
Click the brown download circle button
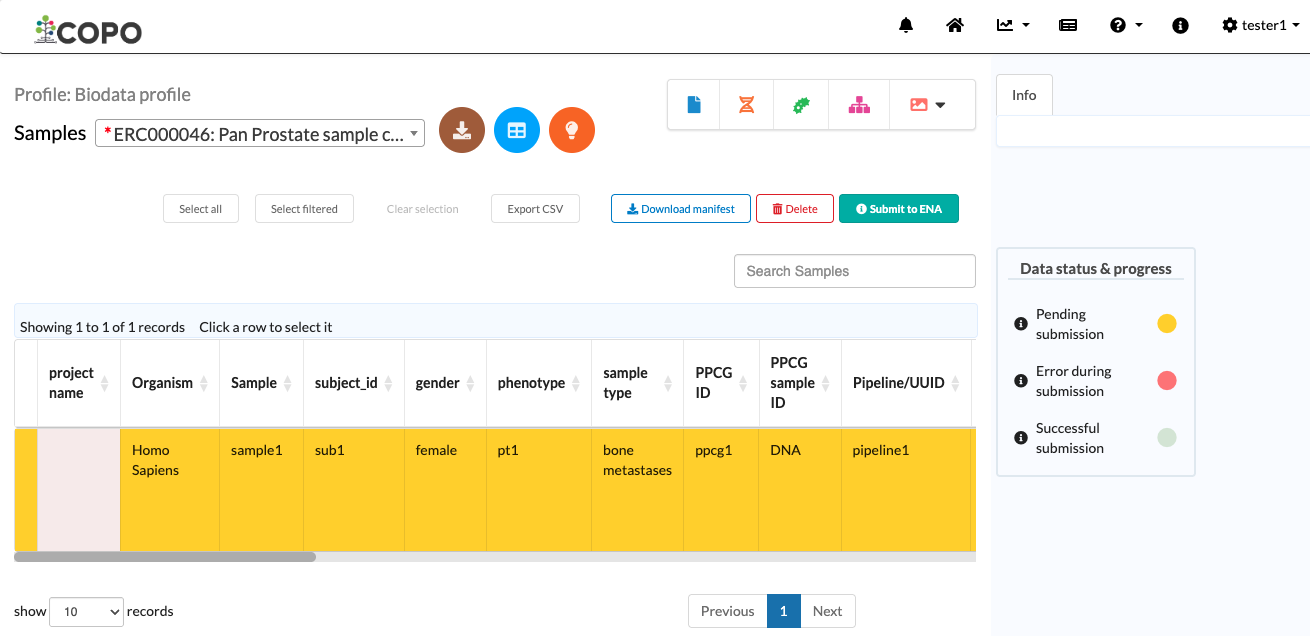[x=462, y=130]
